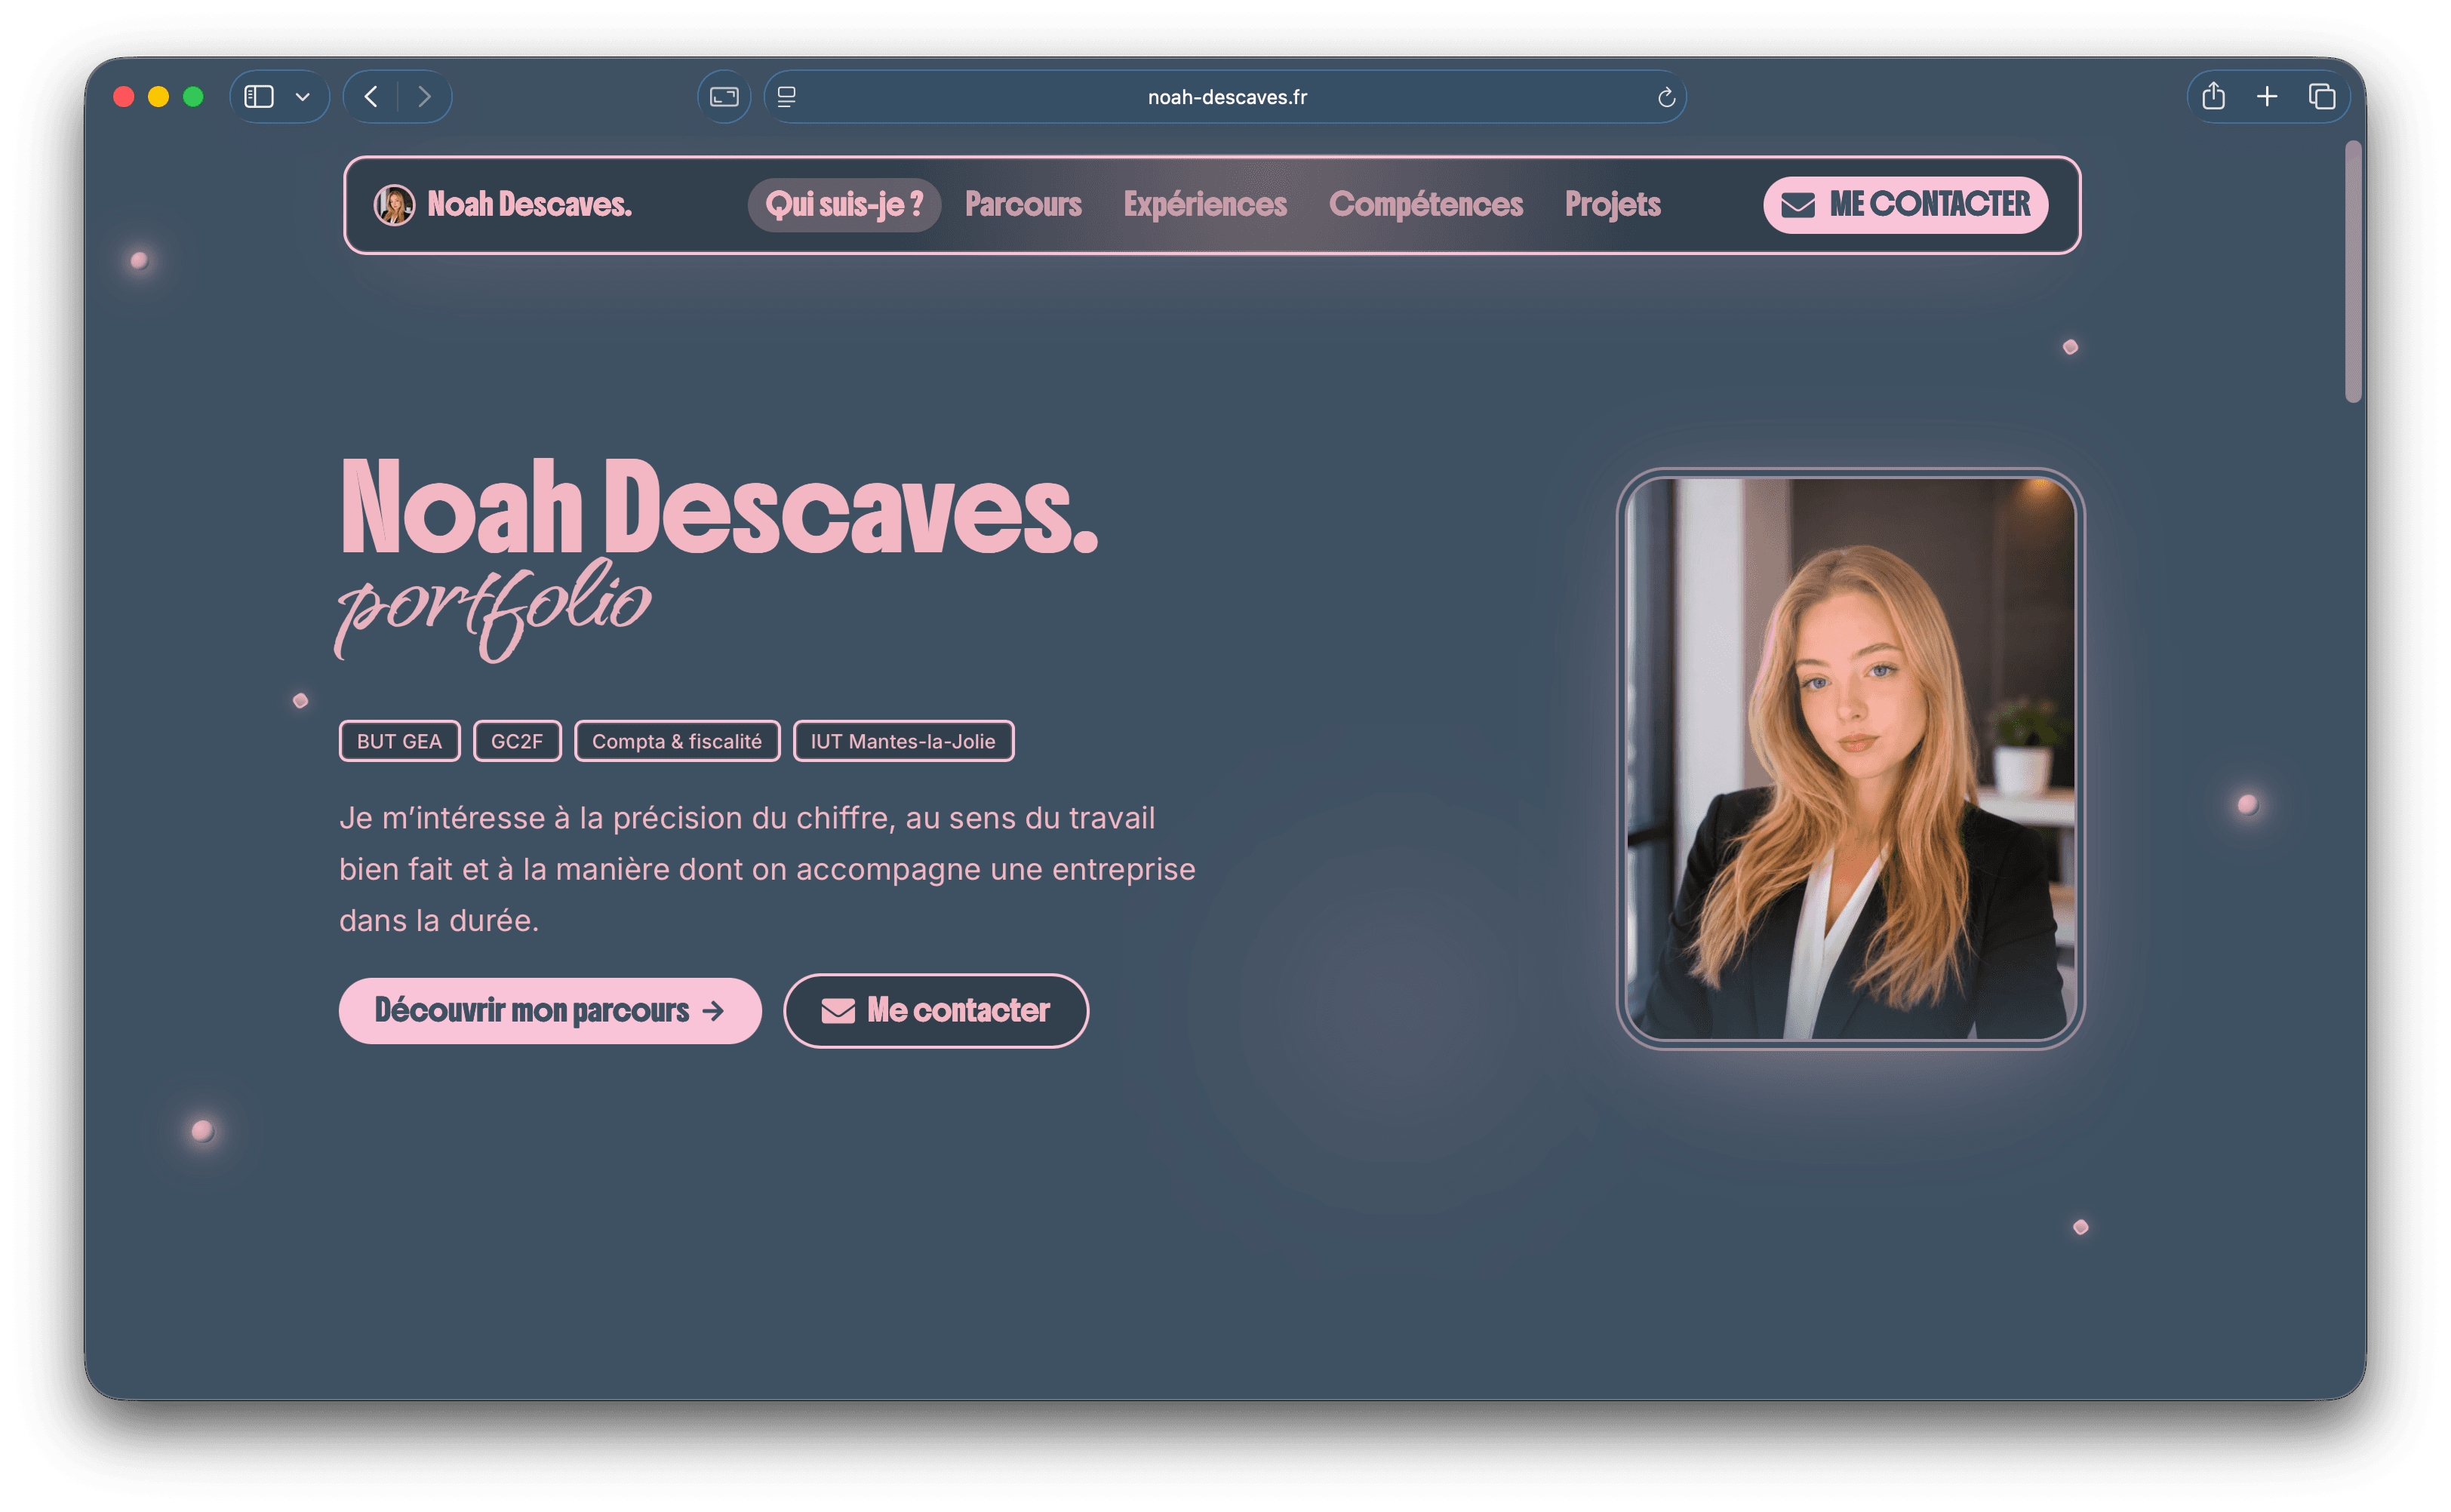The height and width of the screenshot is (1512, 2451).
Task: Click the large portrait photo
Action: point(1851,758)
